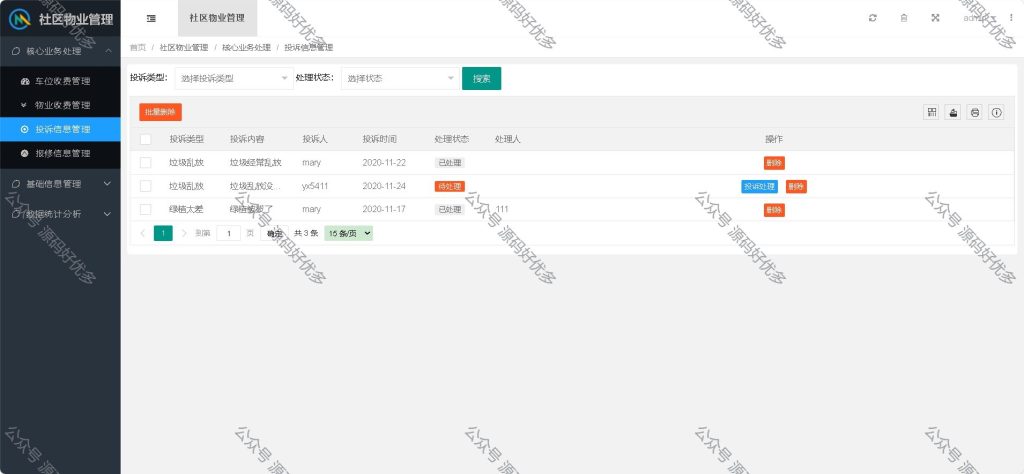Collapse the 核心业务处理 menu group

(60, 51)
